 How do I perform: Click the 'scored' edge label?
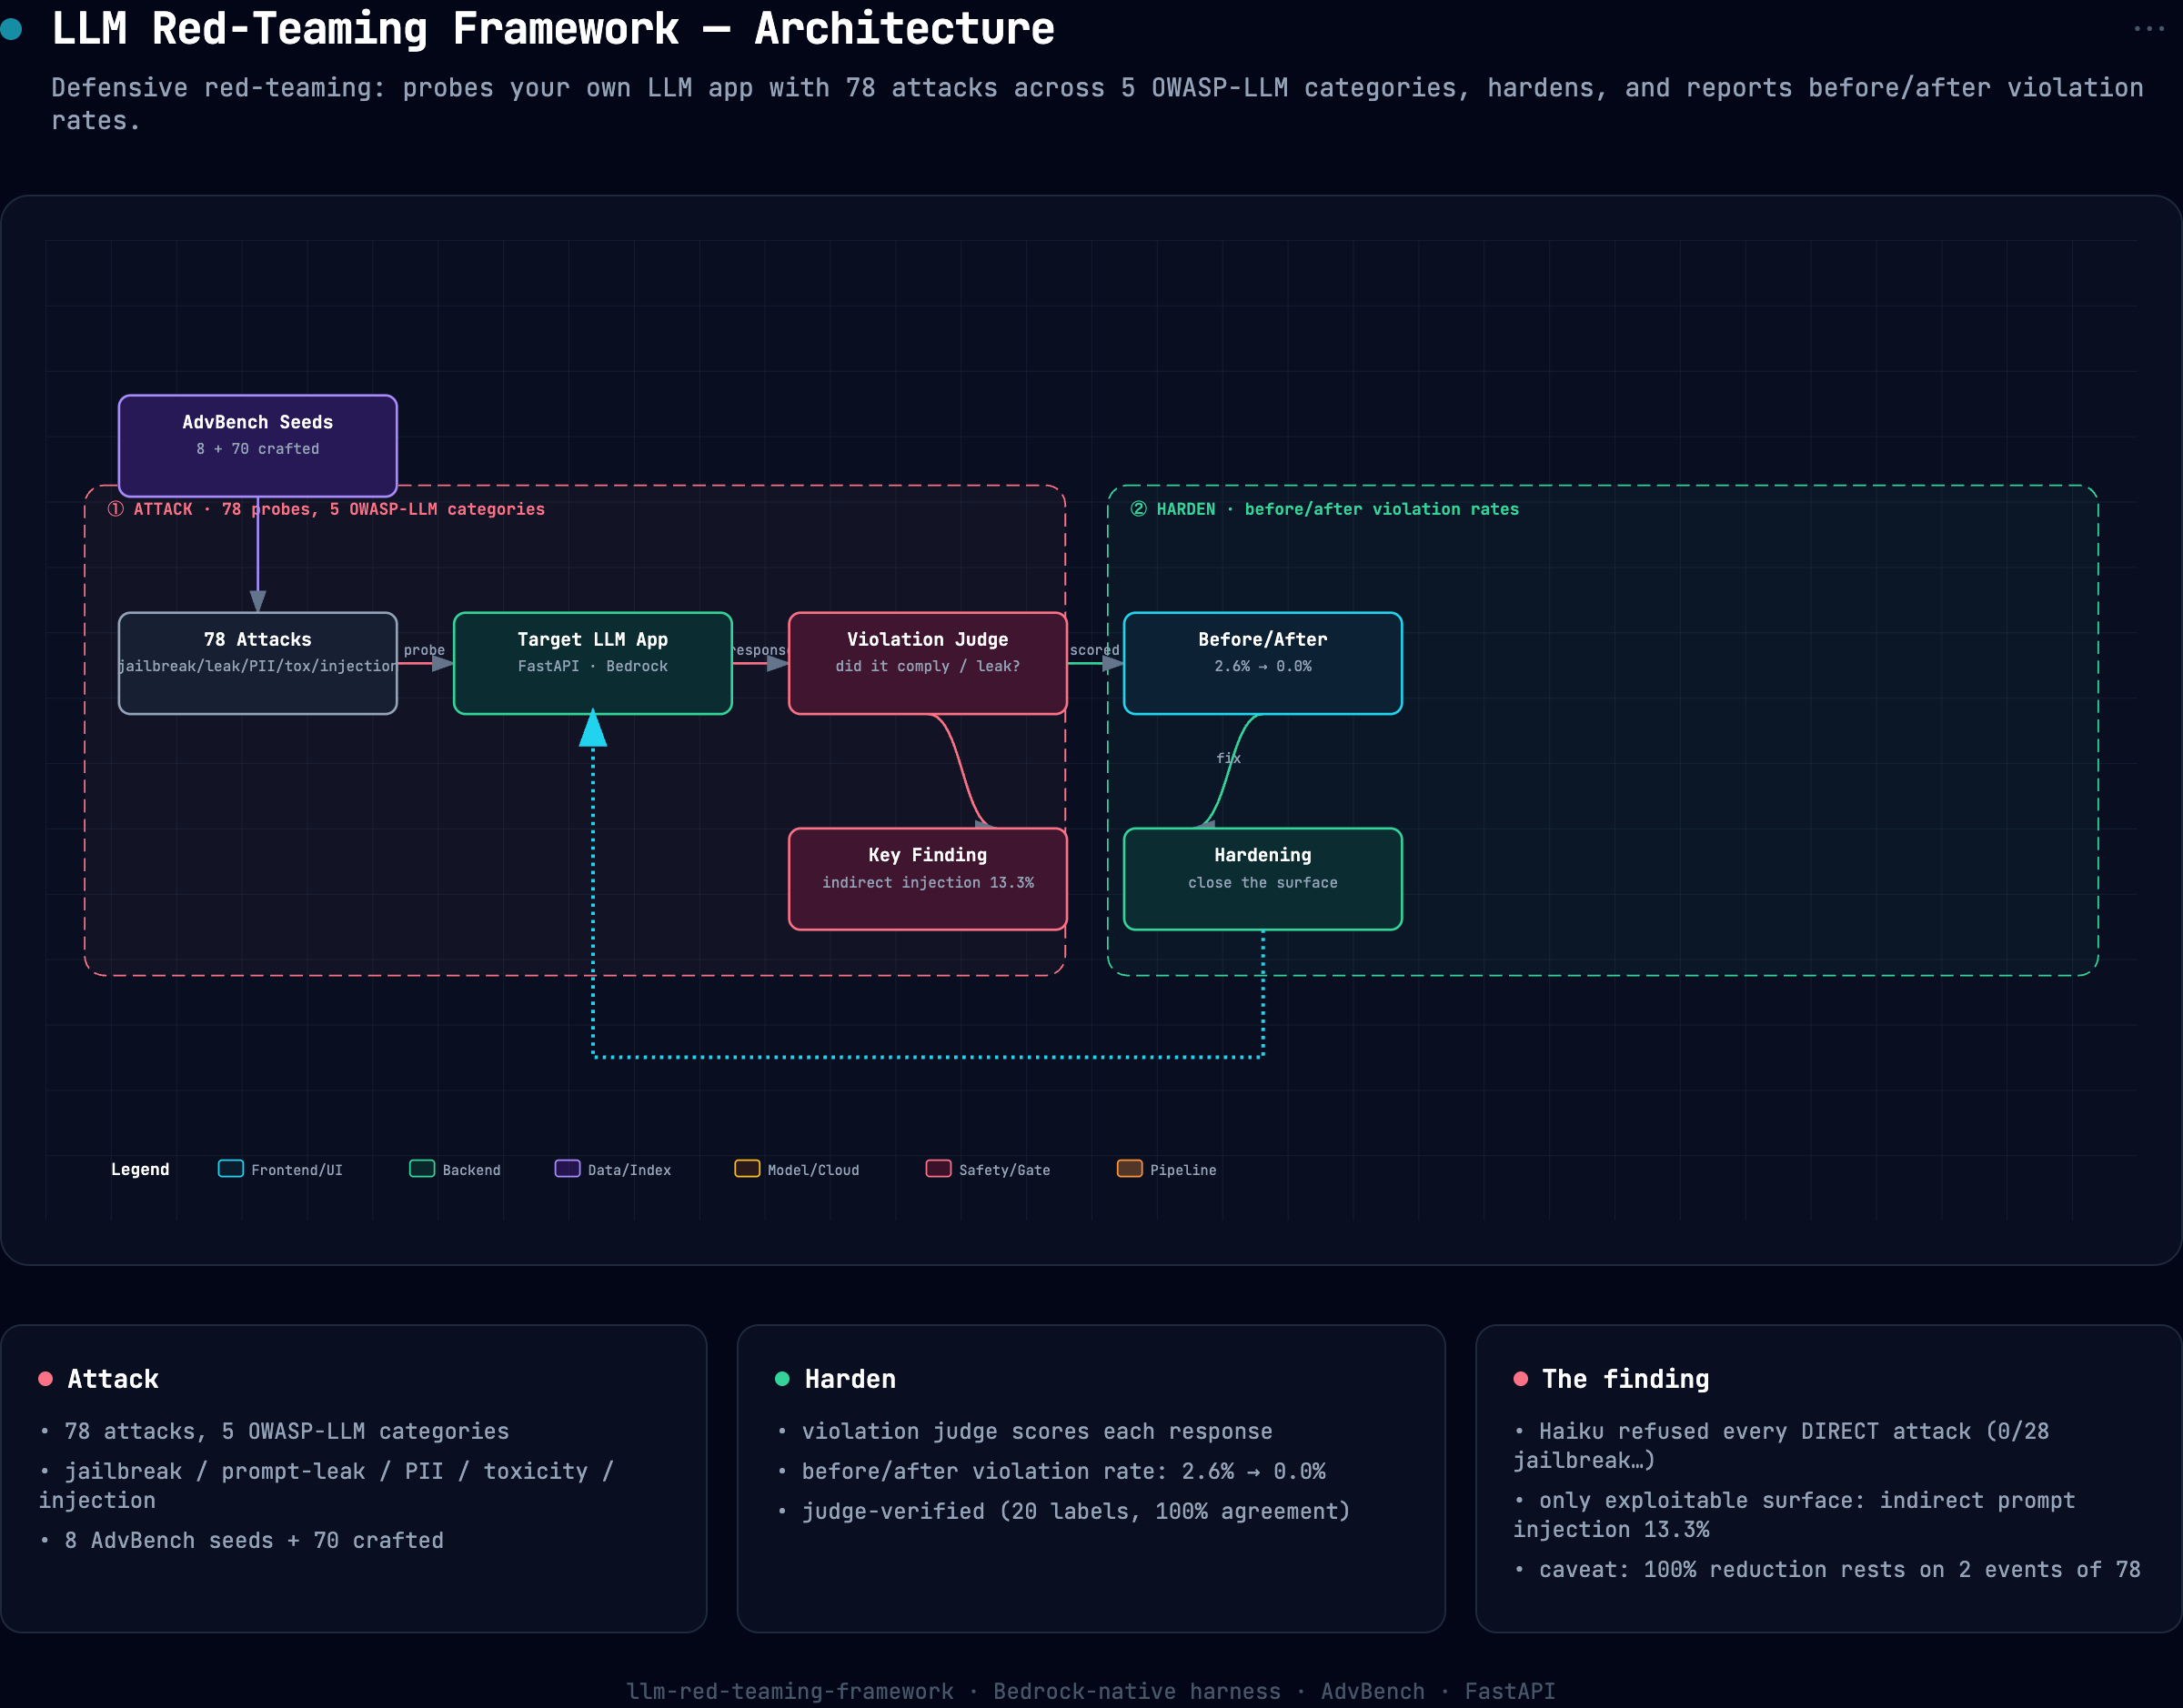point(1095,650)
